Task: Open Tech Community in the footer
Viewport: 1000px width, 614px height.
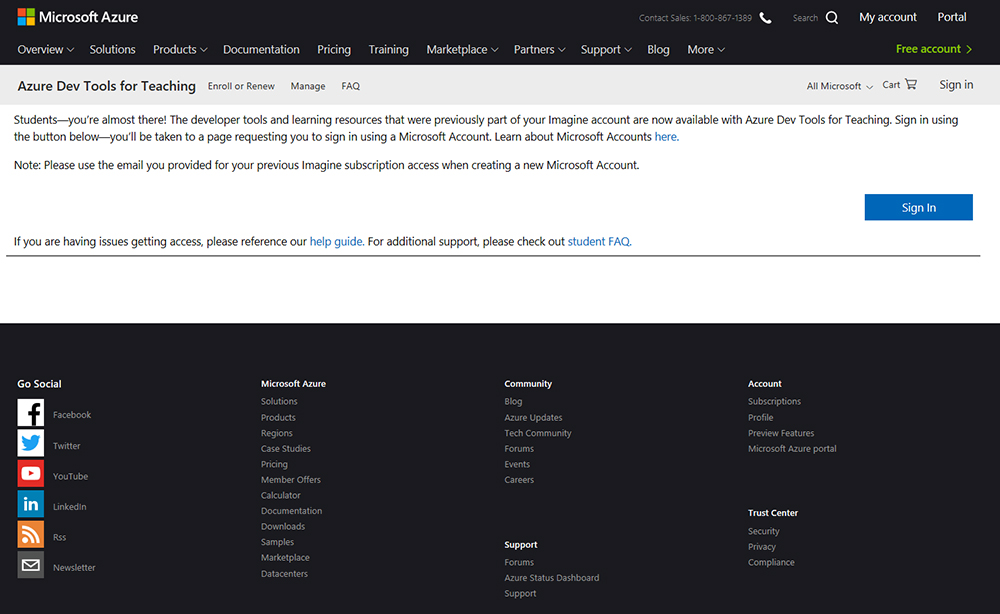Action: click(x=538, y=433)
